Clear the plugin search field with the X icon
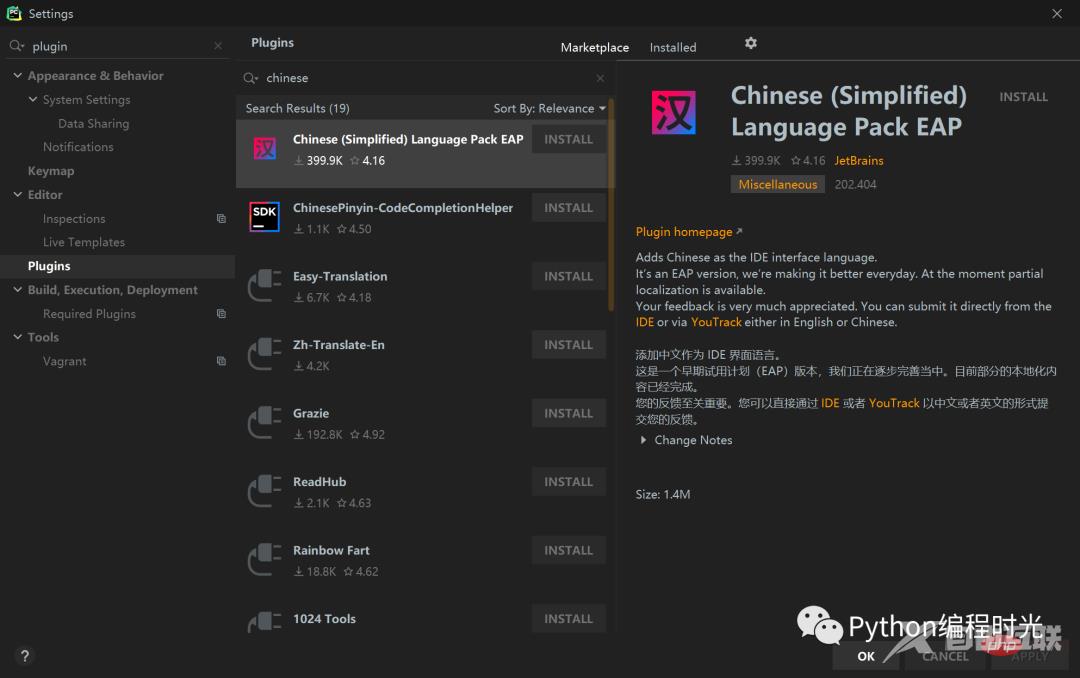Viewport: 1080px width, 678px height. 217,46
